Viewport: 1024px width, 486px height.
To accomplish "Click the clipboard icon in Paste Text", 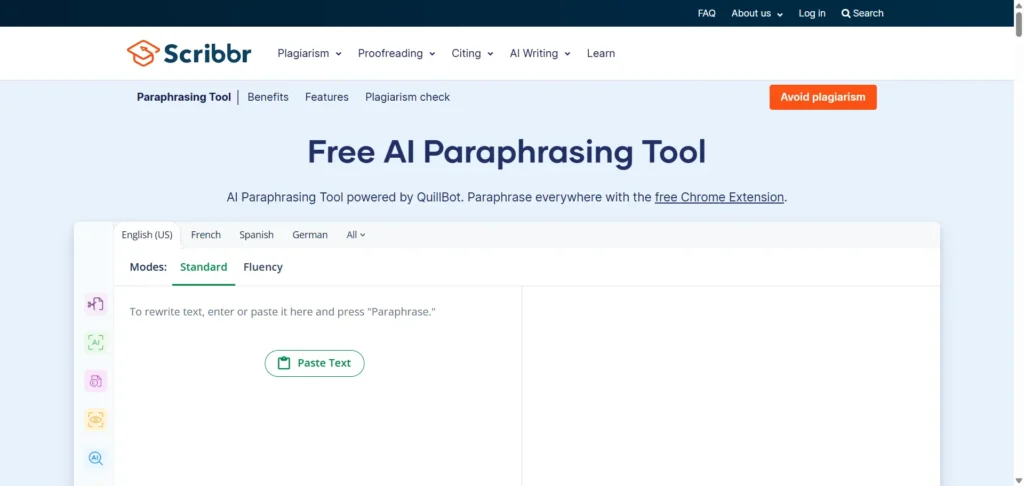I will point(284,363).
